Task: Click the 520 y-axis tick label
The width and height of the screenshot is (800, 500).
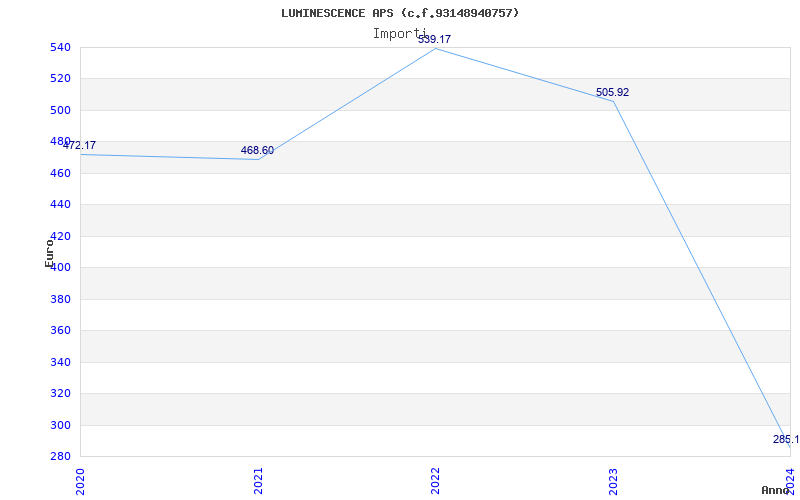Action: click(x=60, y=79)
